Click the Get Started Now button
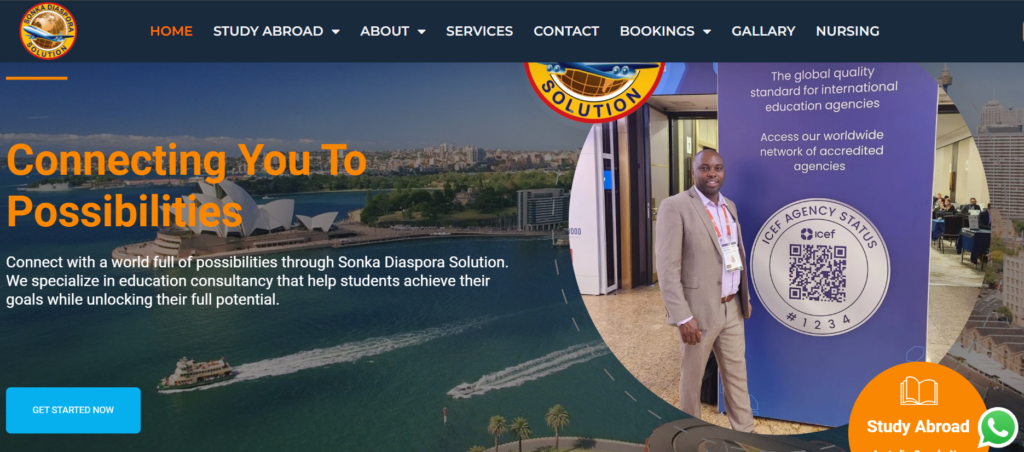The width and height of the screenshot is (1024, 452). [73, 410]
